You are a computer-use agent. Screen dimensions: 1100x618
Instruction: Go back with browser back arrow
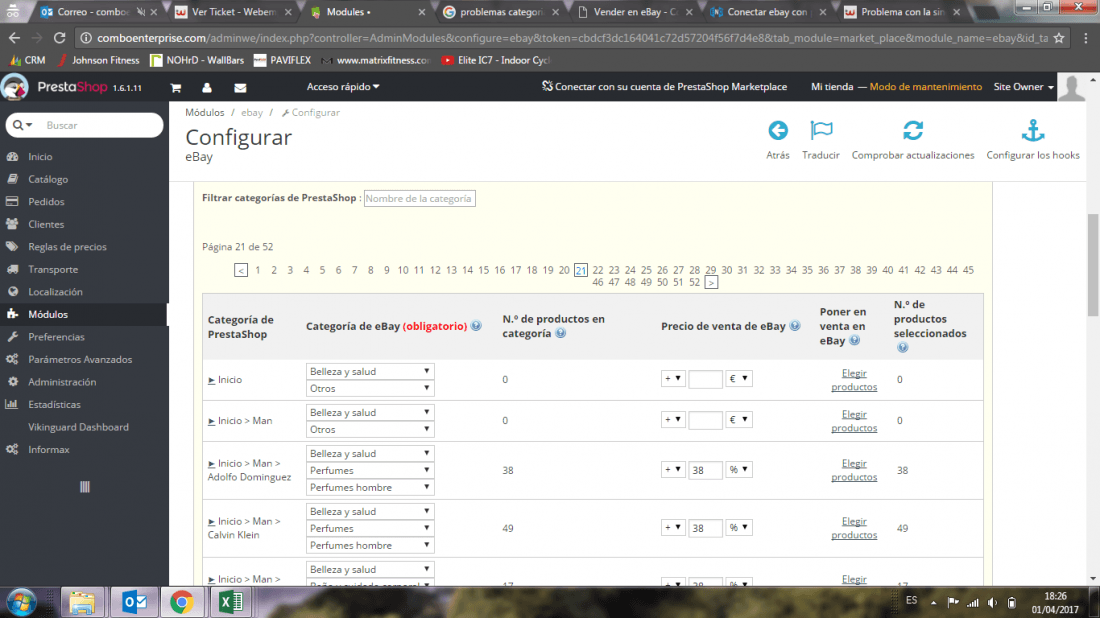pos(15,38)
